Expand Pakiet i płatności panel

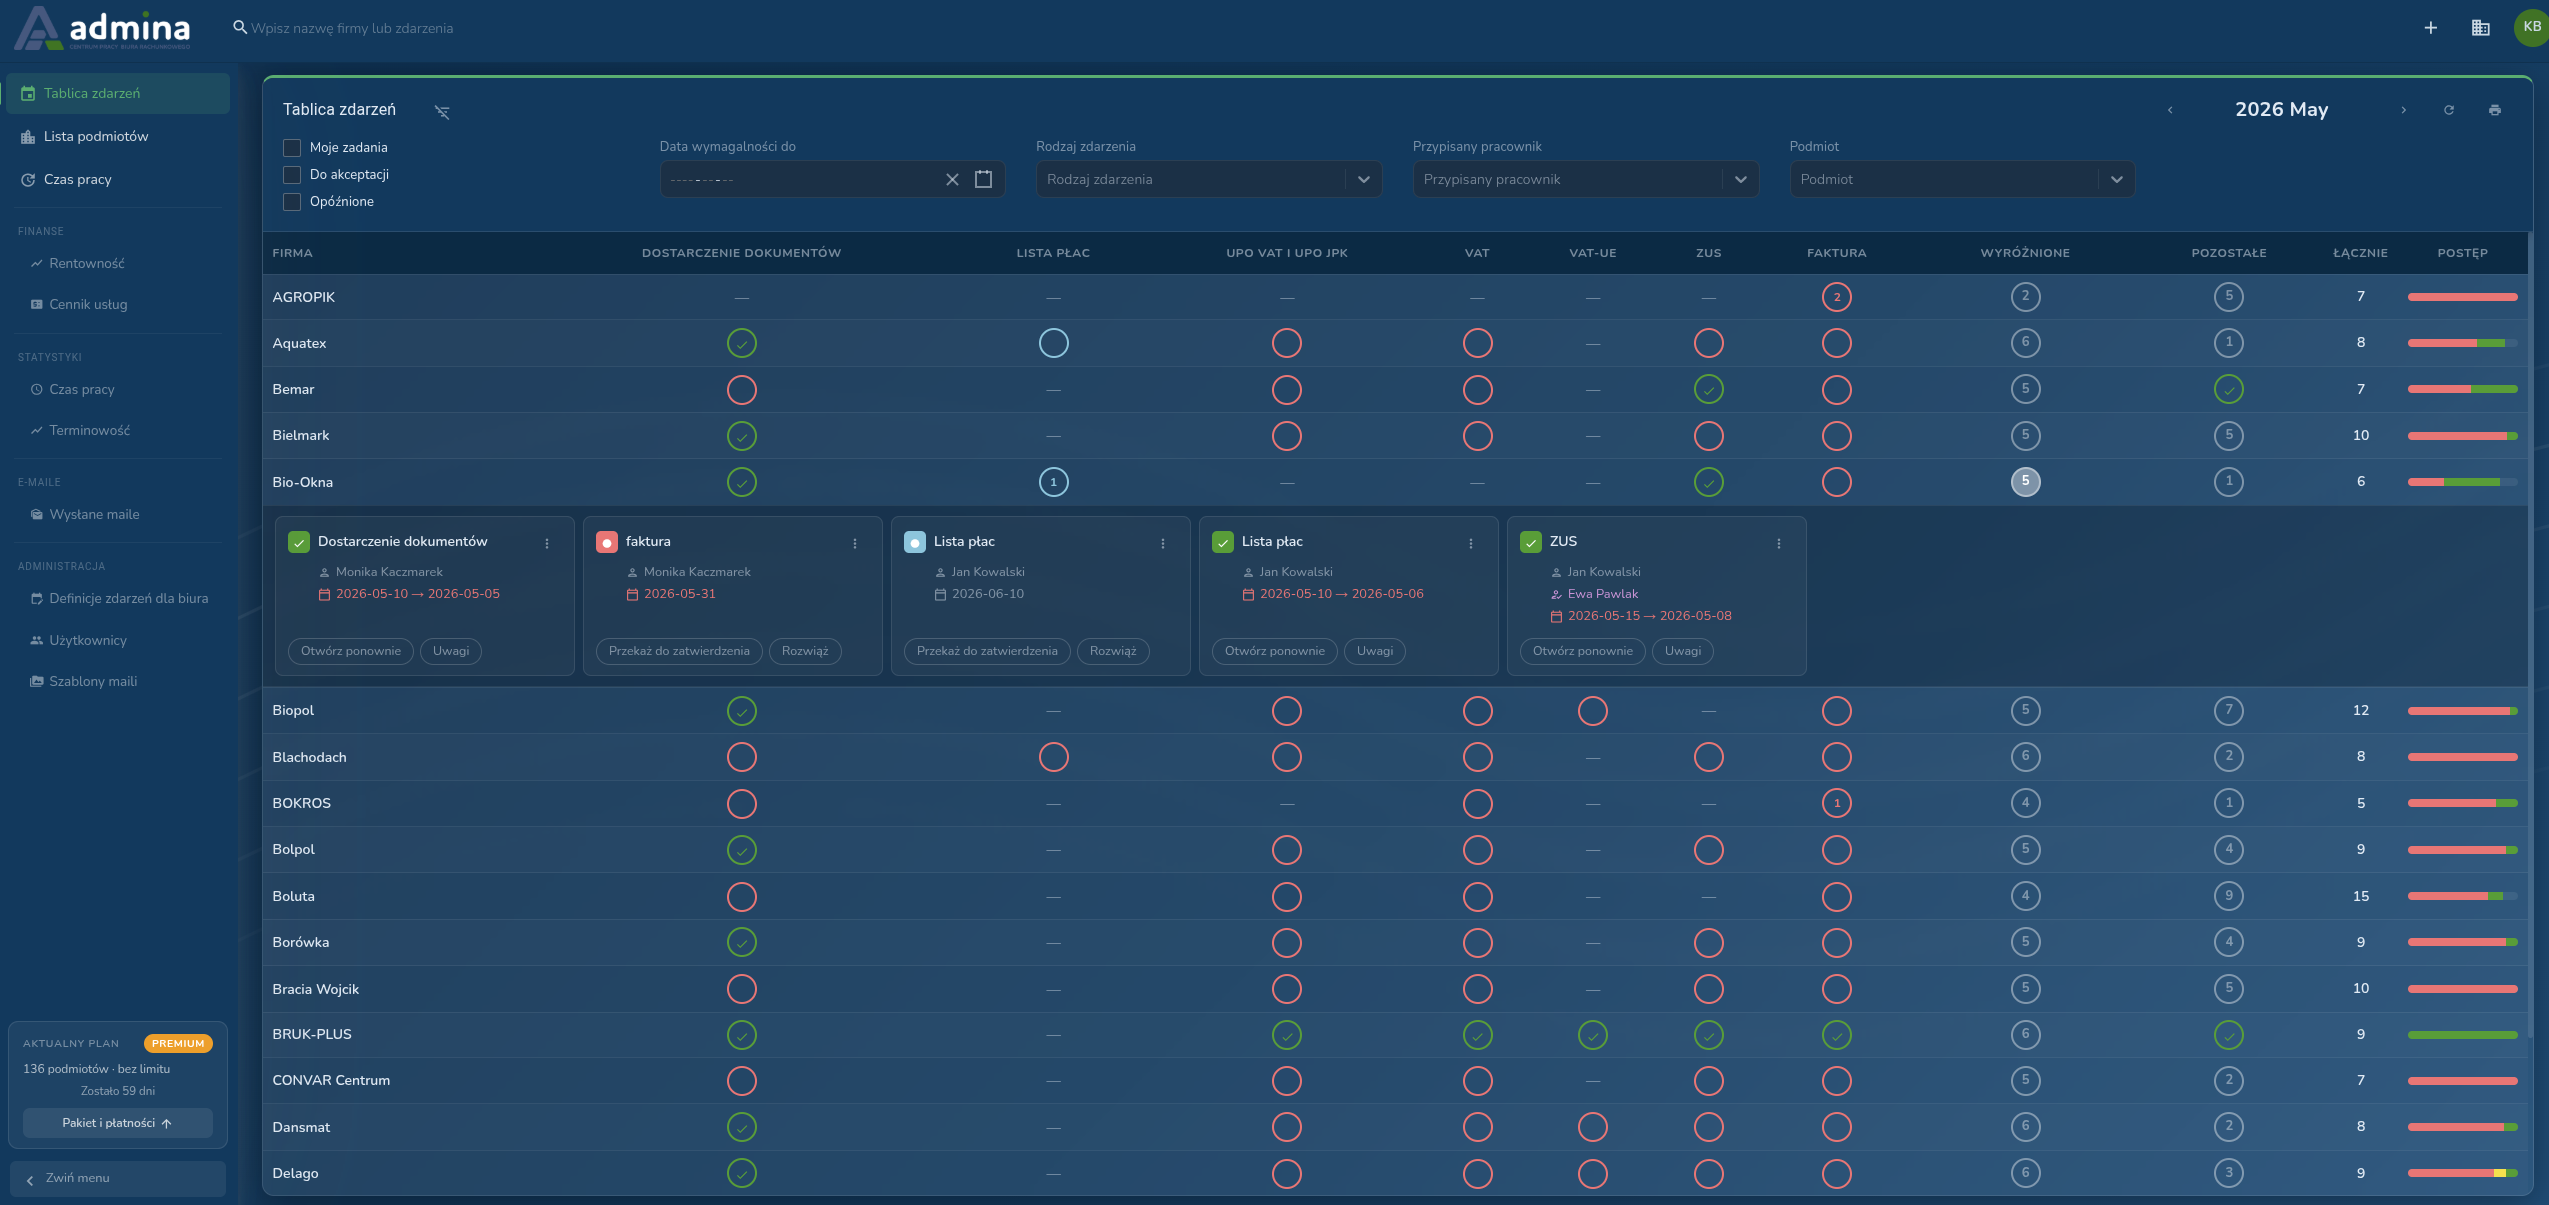118,1123
